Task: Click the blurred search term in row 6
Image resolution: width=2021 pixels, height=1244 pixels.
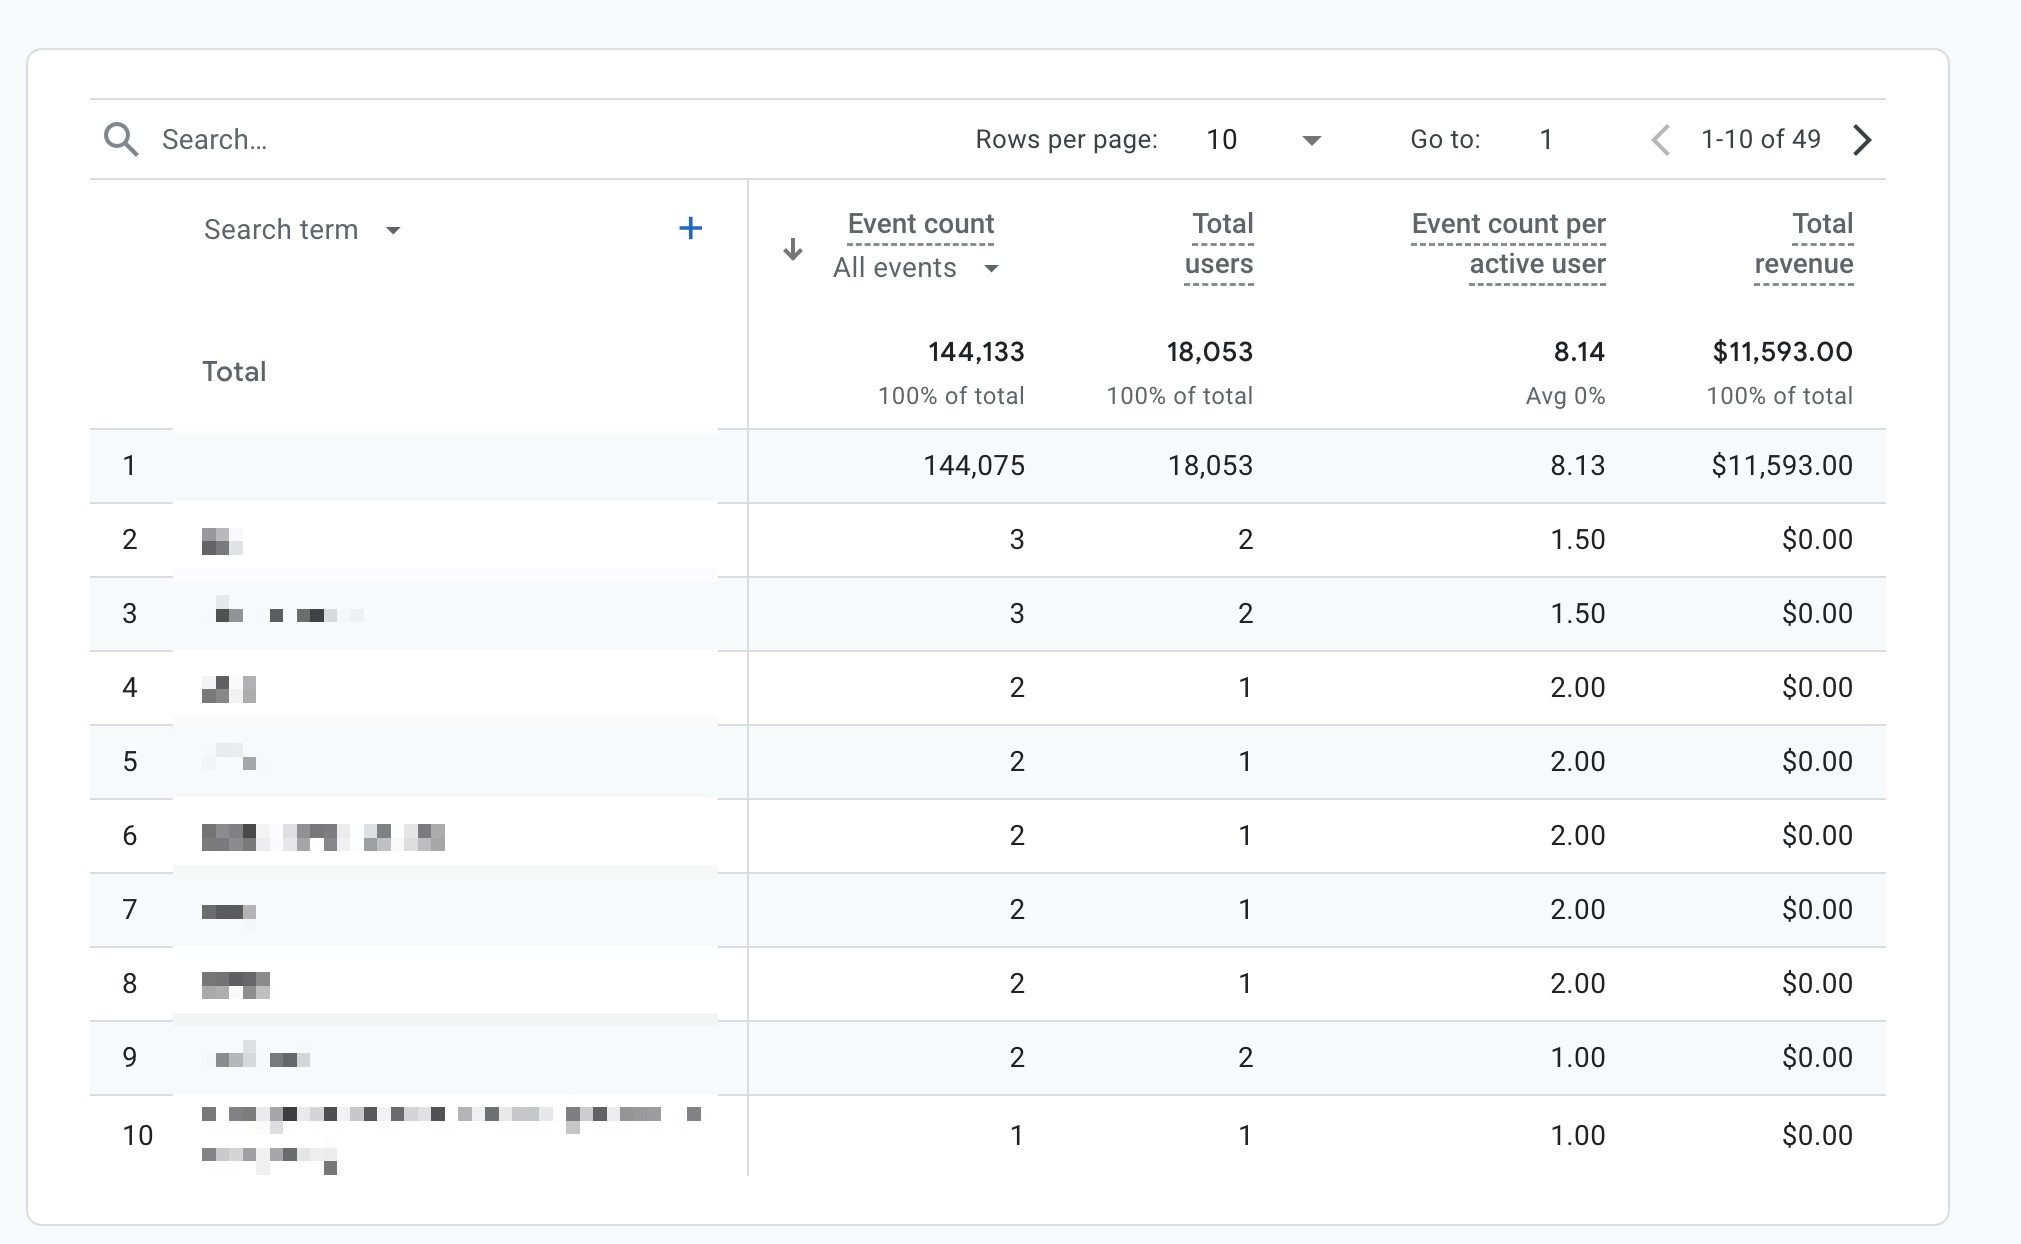Action: [323, 837]
